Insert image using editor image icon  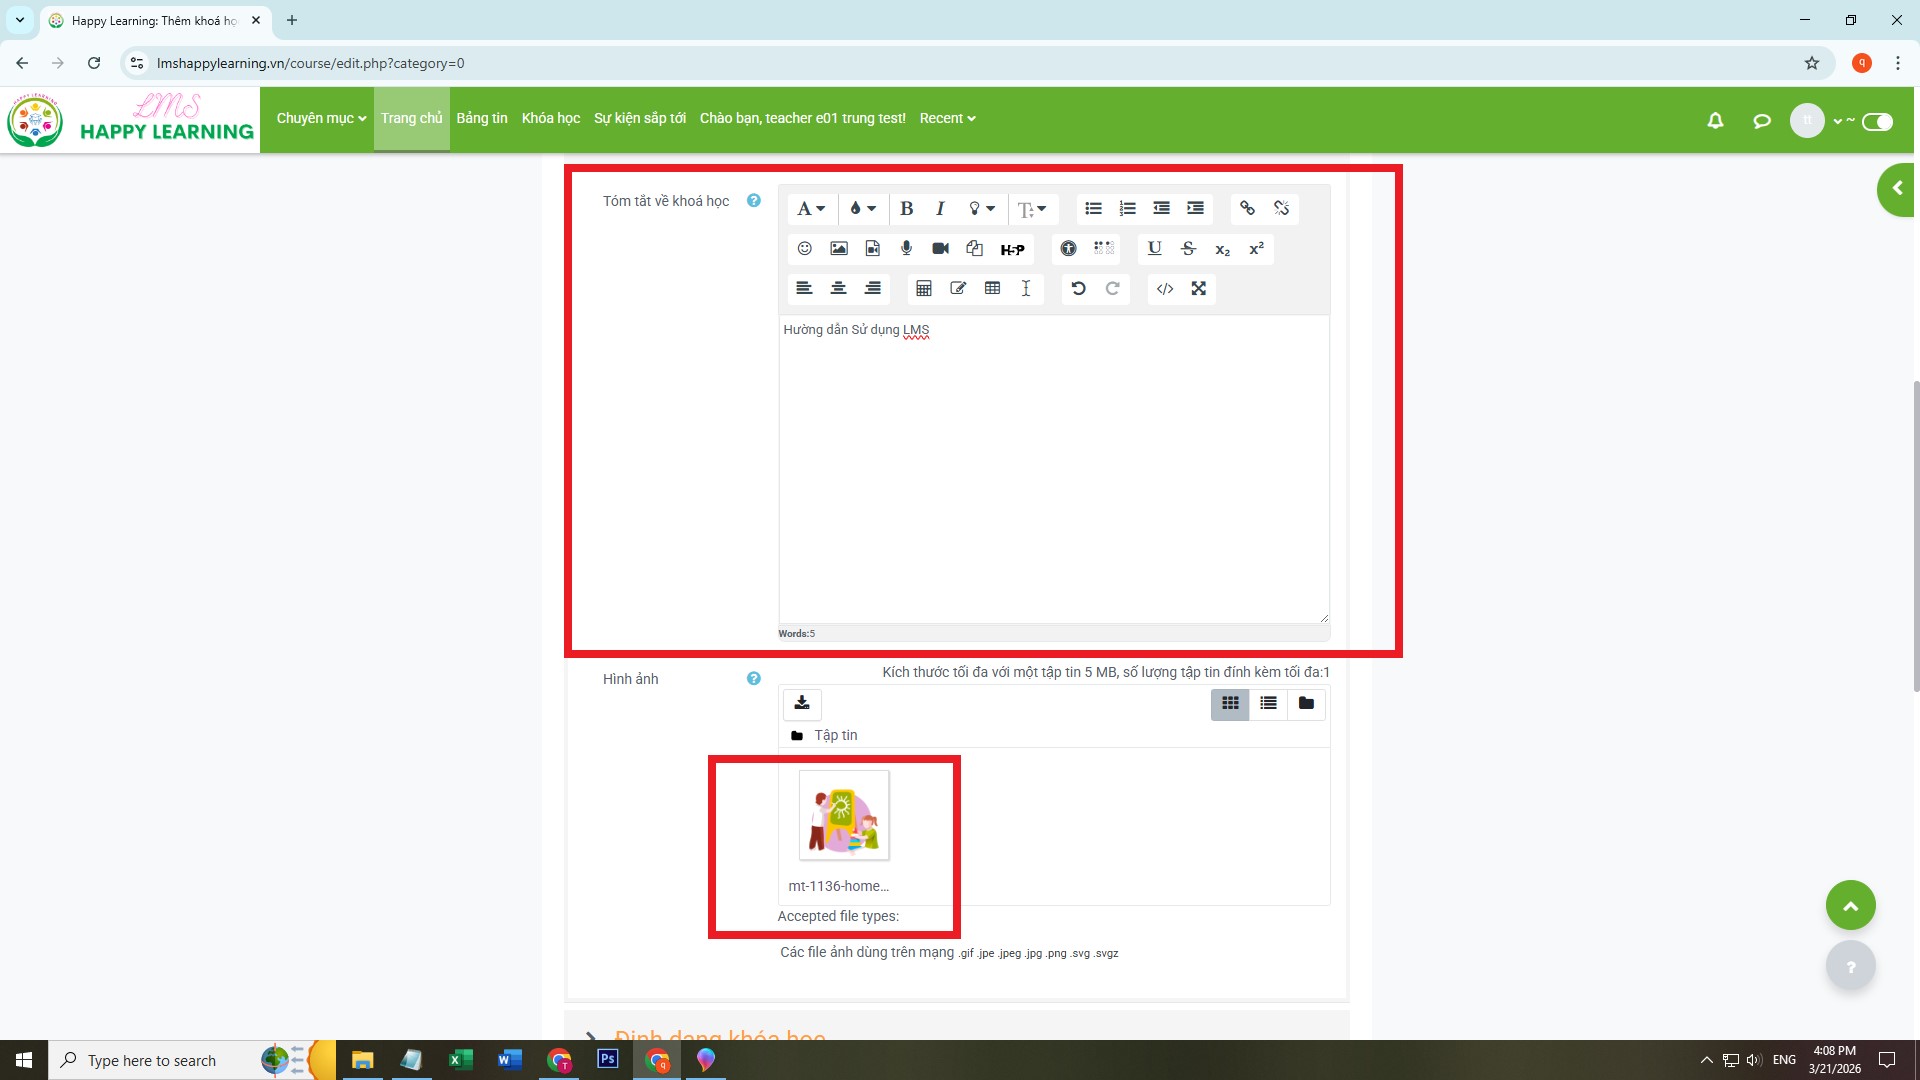(838, 248)
